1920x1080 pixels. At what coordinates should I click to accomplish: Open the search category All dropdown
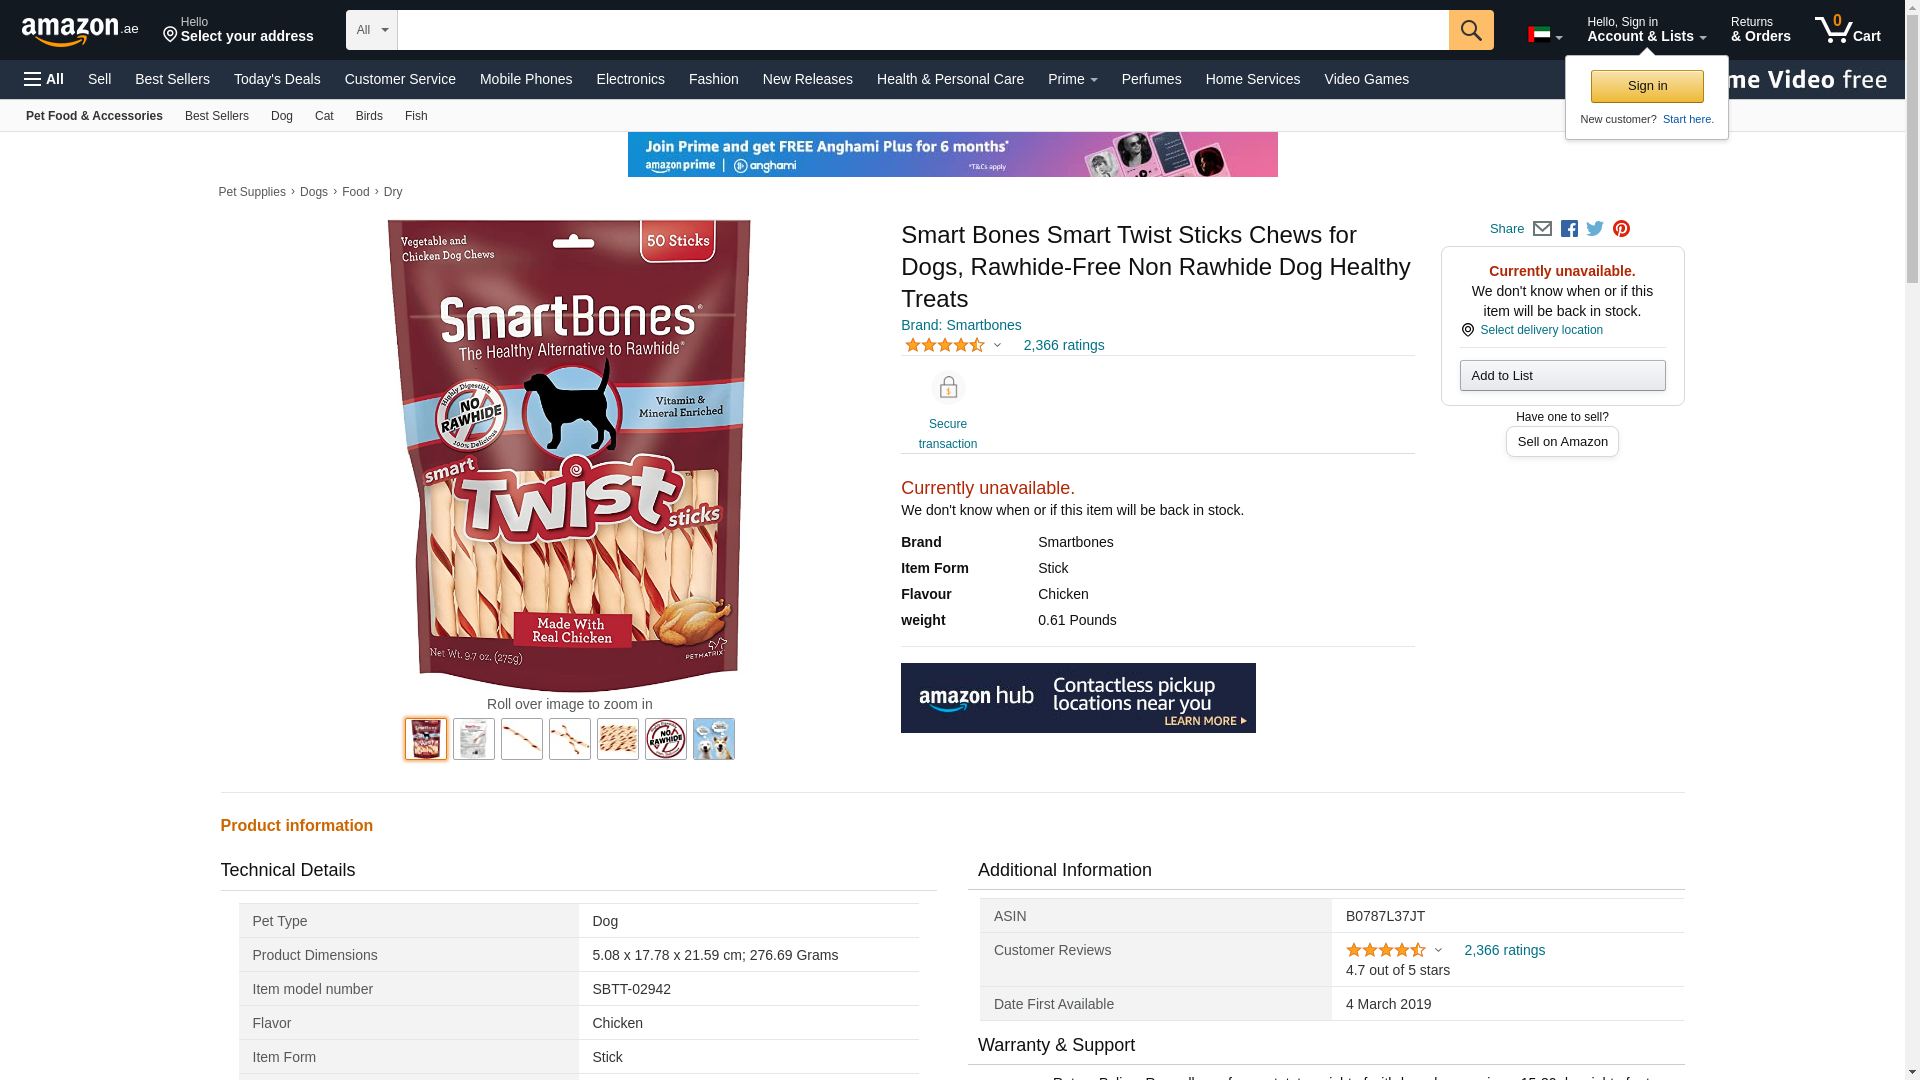(x=371, y=30)
